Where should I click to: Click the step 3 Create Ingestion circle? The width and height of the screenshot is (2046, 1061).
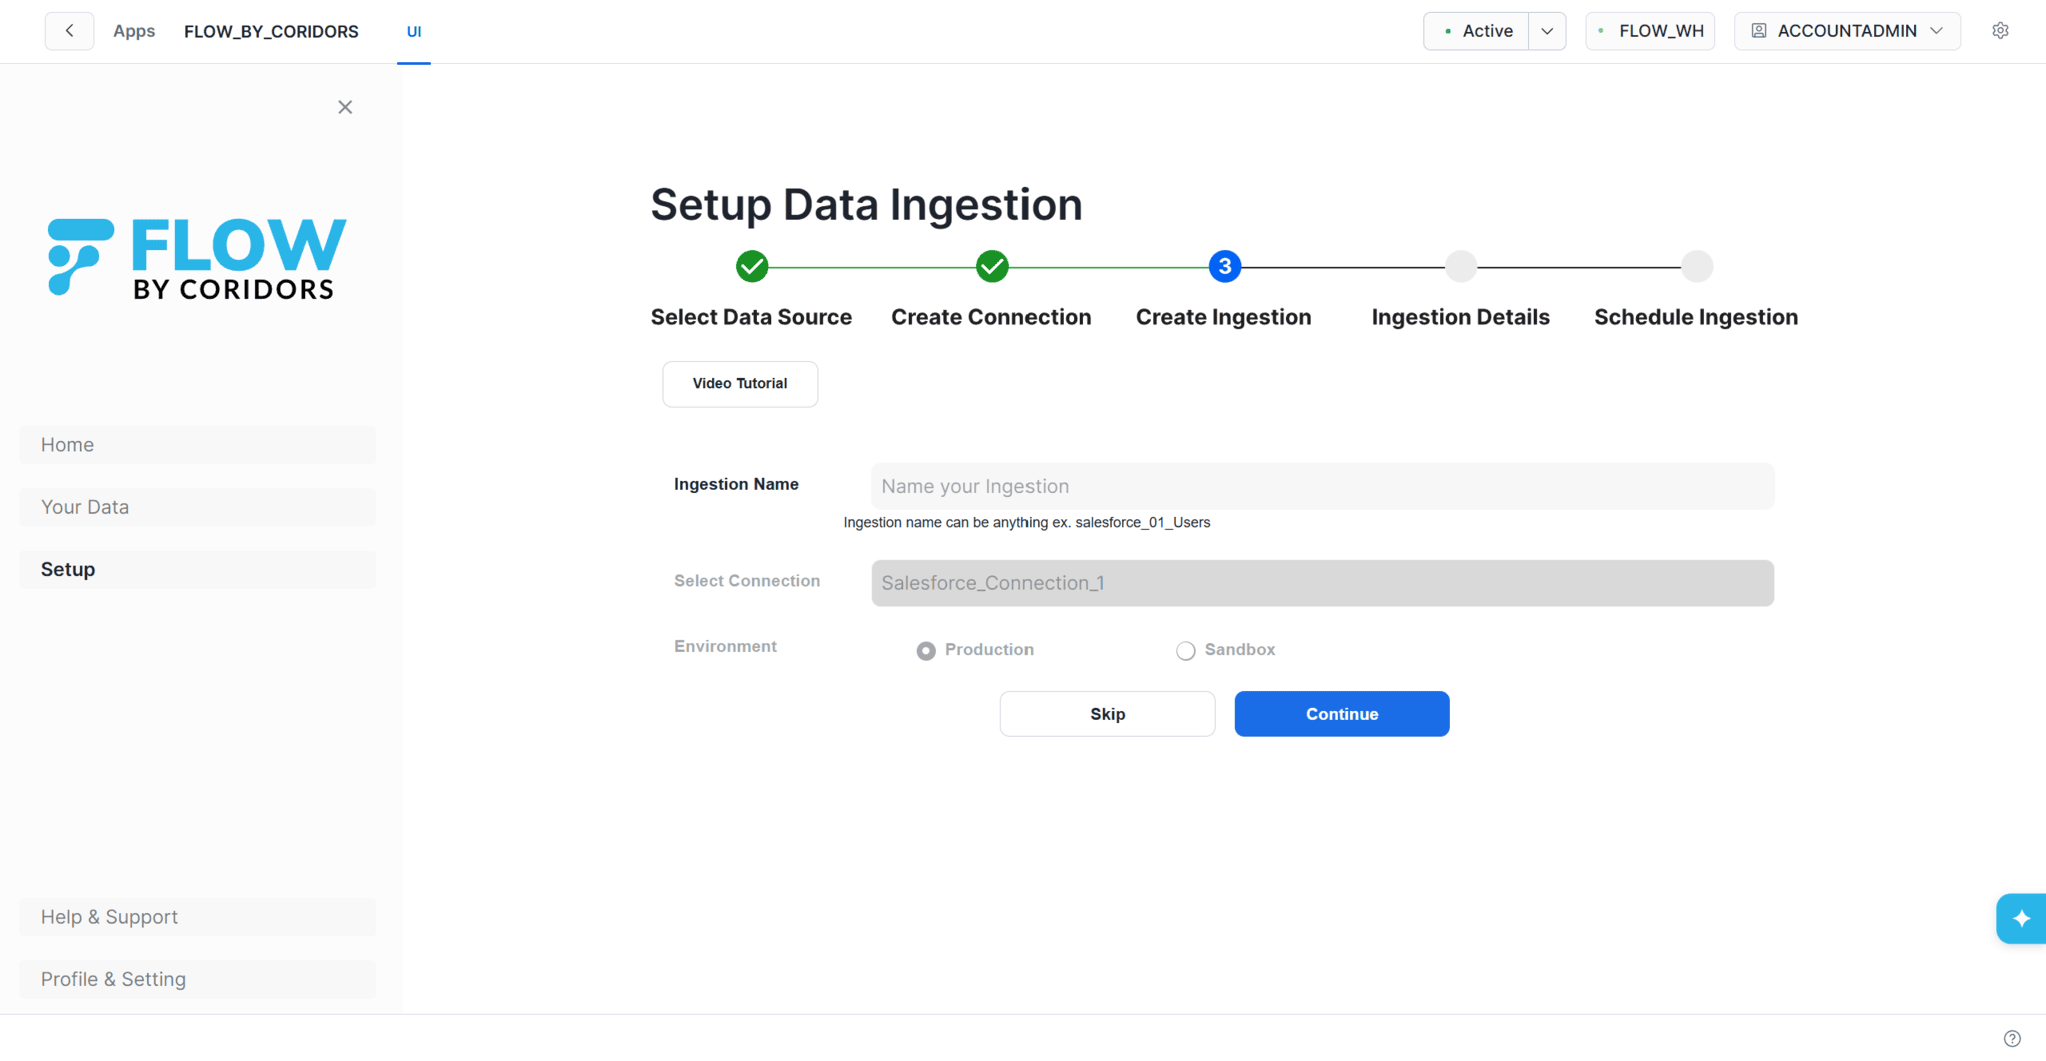point(1224,266)
